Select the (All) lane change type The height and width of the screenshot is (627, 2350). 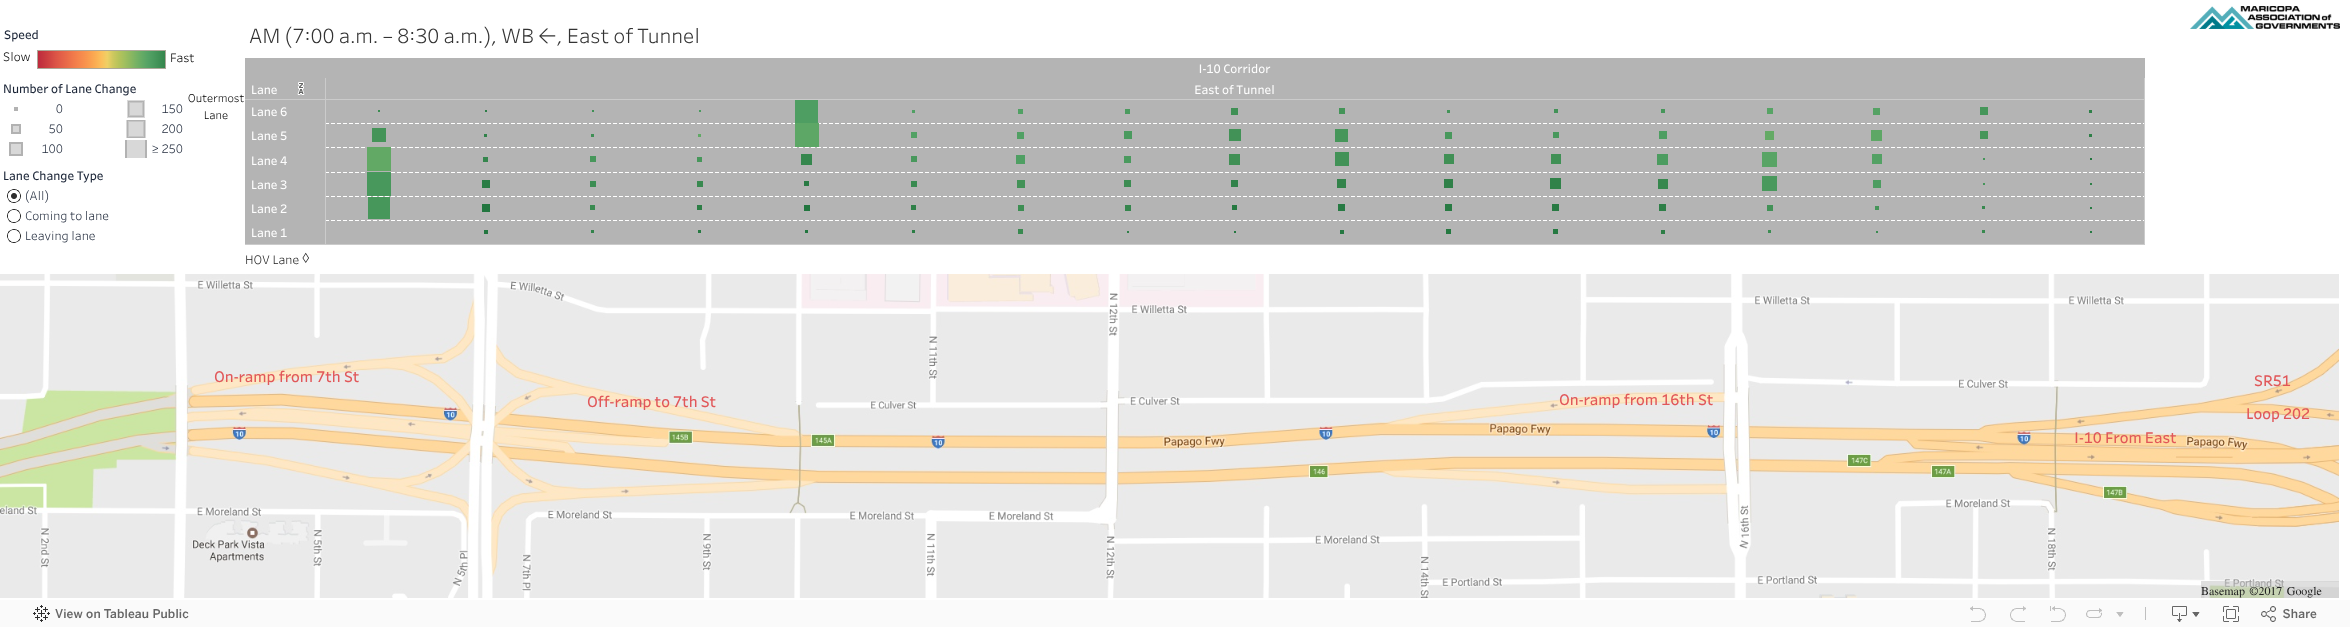coord(14,196)
